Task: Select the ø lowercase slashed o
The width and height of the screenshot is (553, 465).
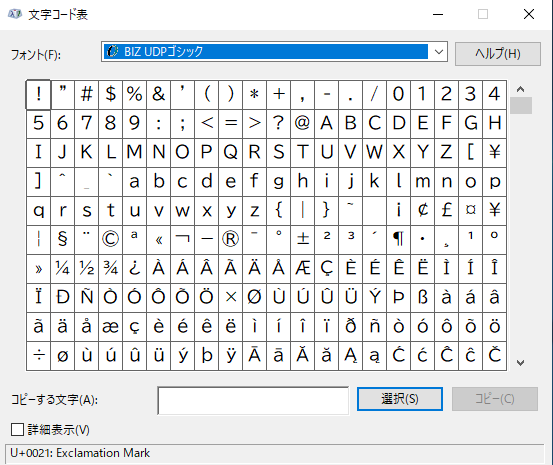Action: (63, 355)
